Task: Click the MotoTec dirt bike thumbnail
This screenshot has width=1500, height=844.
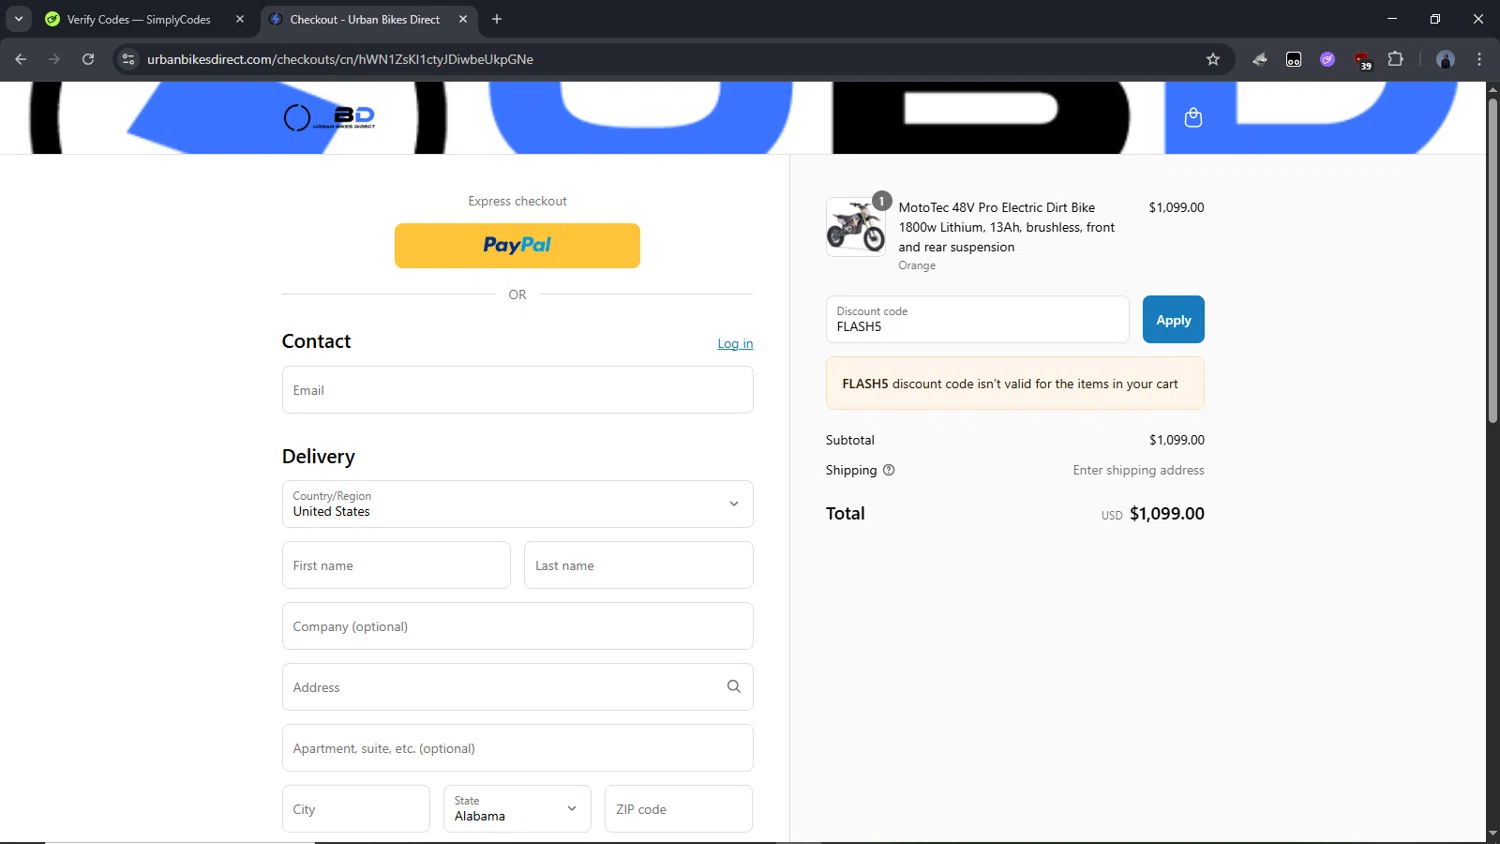Action: [856, 227]
